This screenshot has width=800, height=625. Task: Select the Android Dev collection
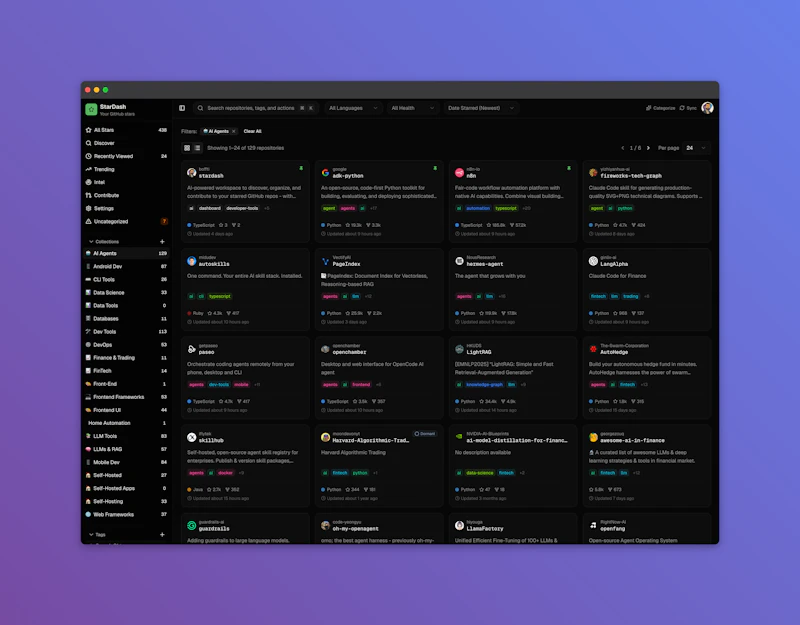126,266
